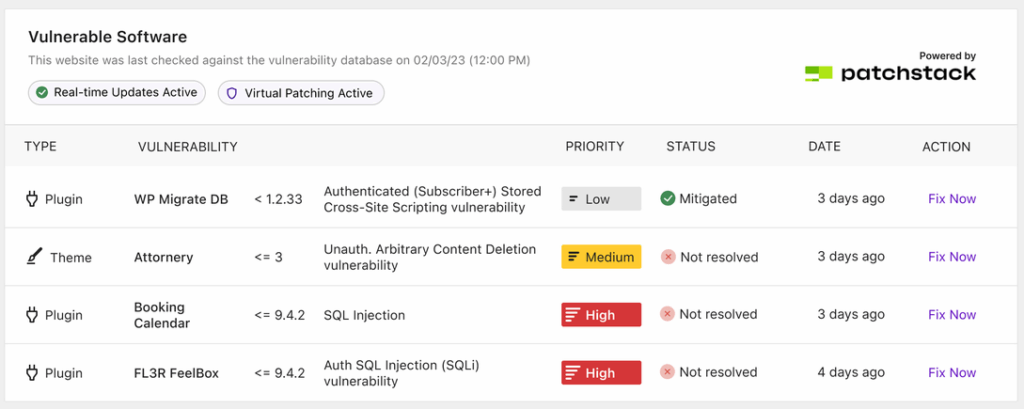
Task: Toggle the Virtual Patching Active badge
Action: [301, 93]
